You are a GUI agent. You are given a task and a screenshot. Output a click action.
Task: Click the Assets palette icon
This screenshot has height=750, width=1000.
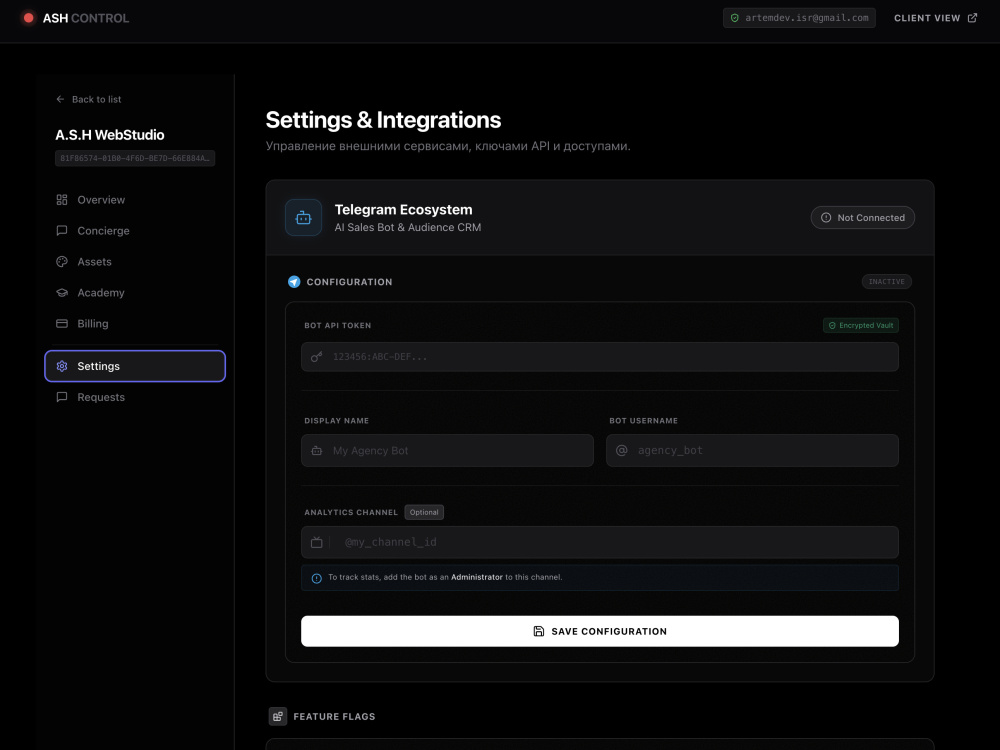coord(62,261)
